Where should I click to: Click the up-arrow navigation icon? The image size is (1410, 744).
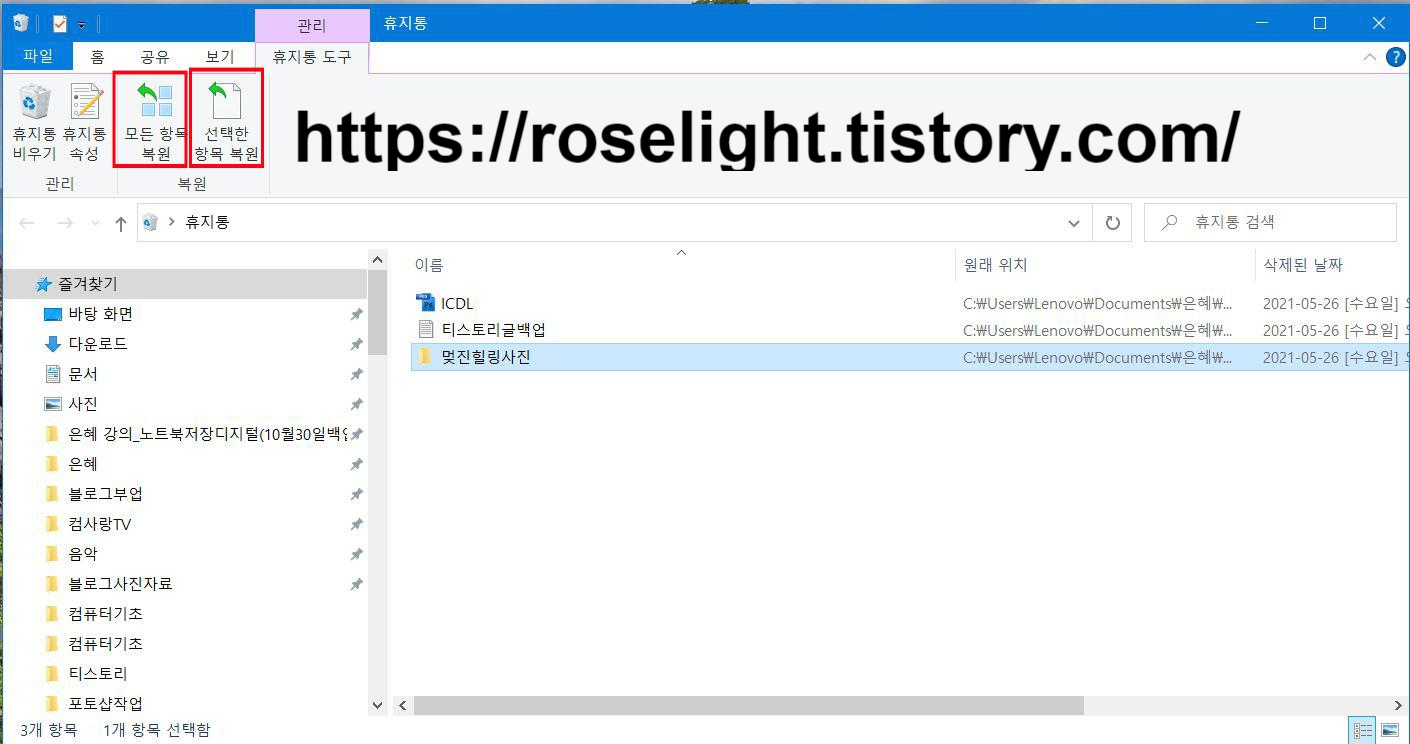(119, 222)
